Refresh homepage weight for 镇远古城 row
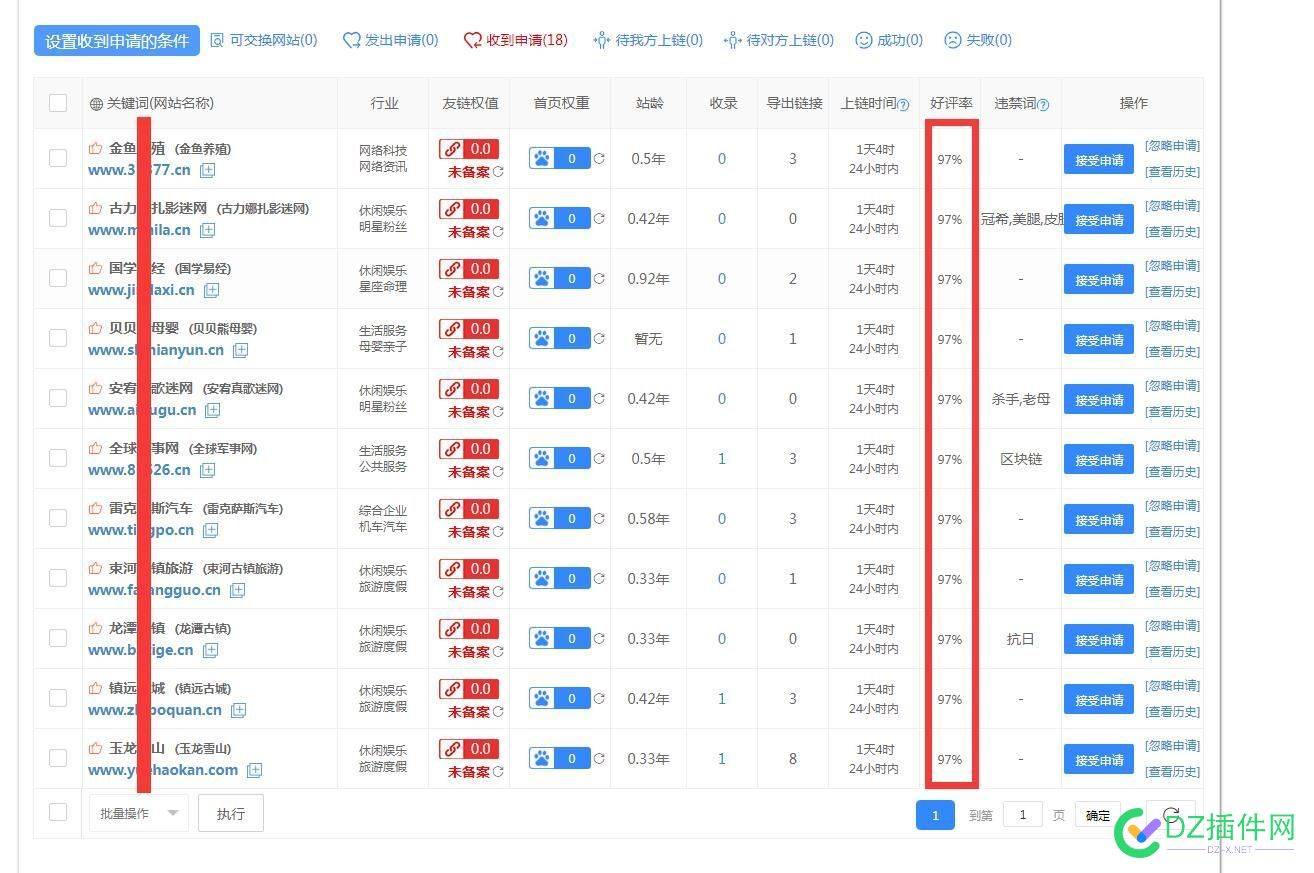 coord(599,698)
